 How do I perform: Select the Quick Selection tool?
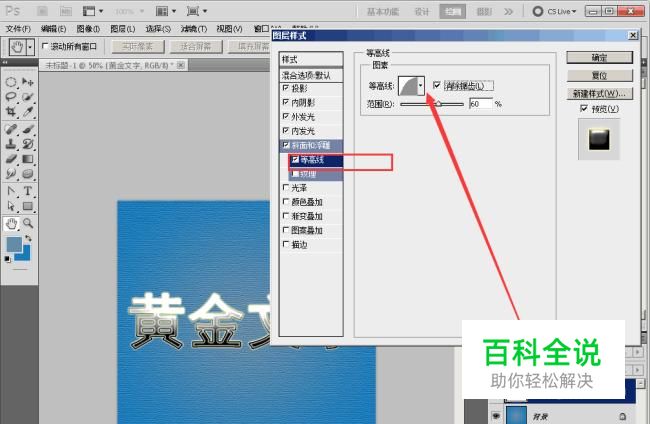coord(28,97)
